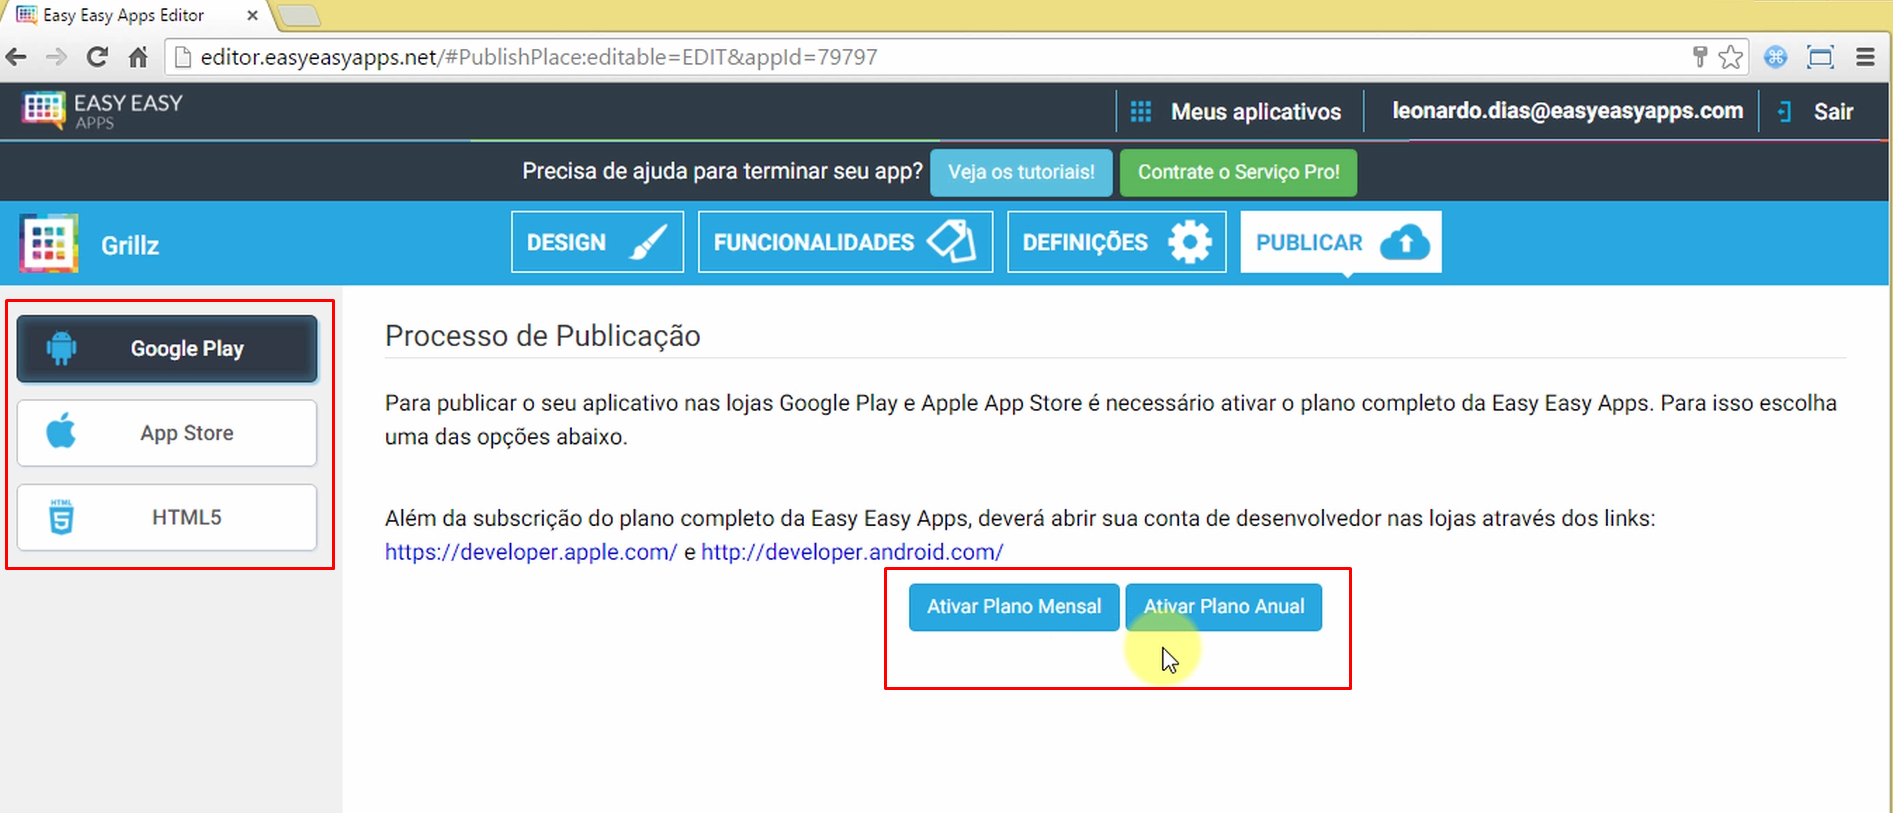This screenshot has width=1893, height=813.
Task: Open the Chrome hamburger menu
Action: [x=1865, y=57]
